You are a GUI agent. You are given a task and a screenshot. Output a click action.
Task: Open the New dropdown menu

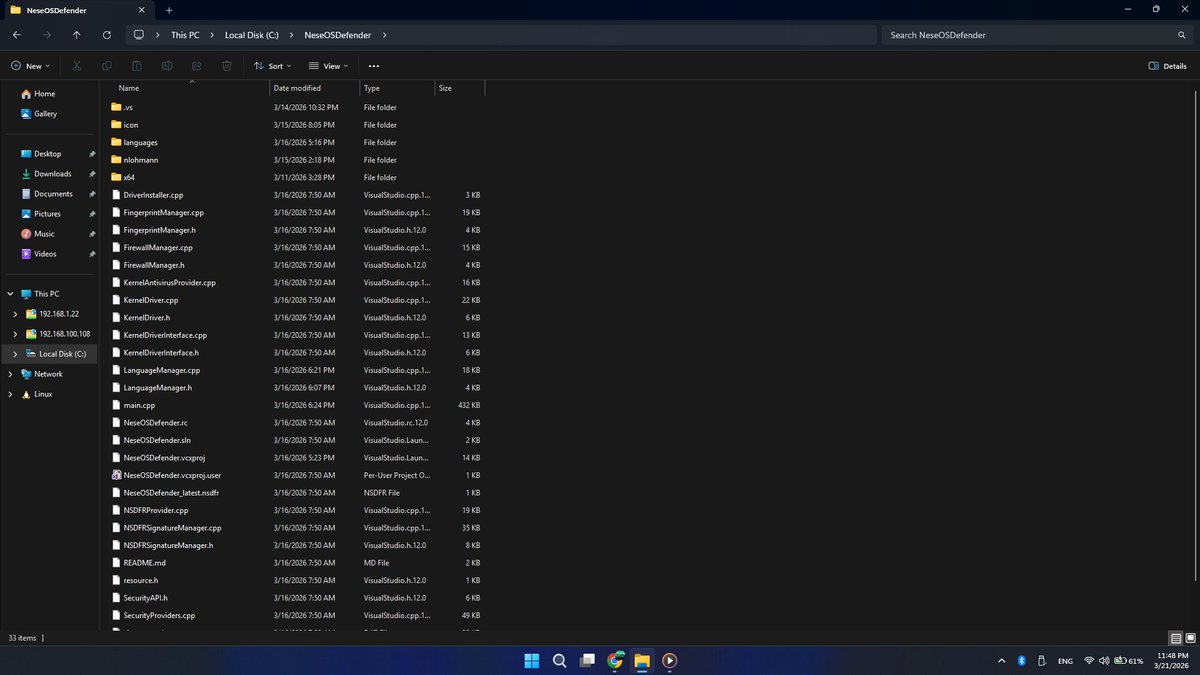click(31, 66)
